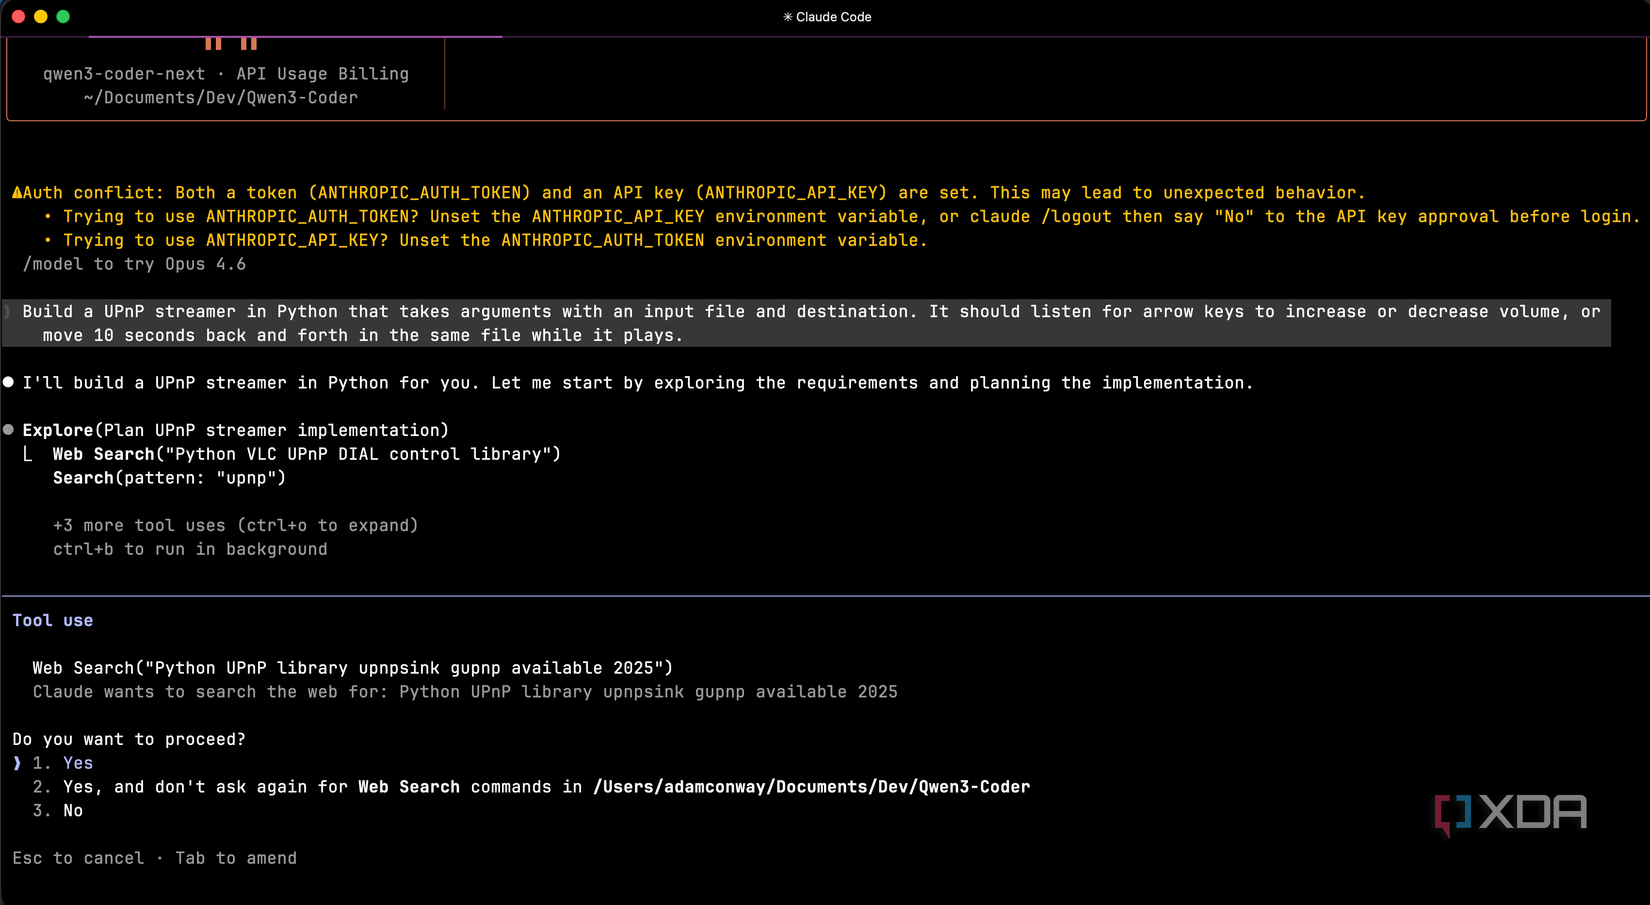1650x905 pixels.
Task: Click the Explore bullet indicator
Action: click(x=8, y=430)
